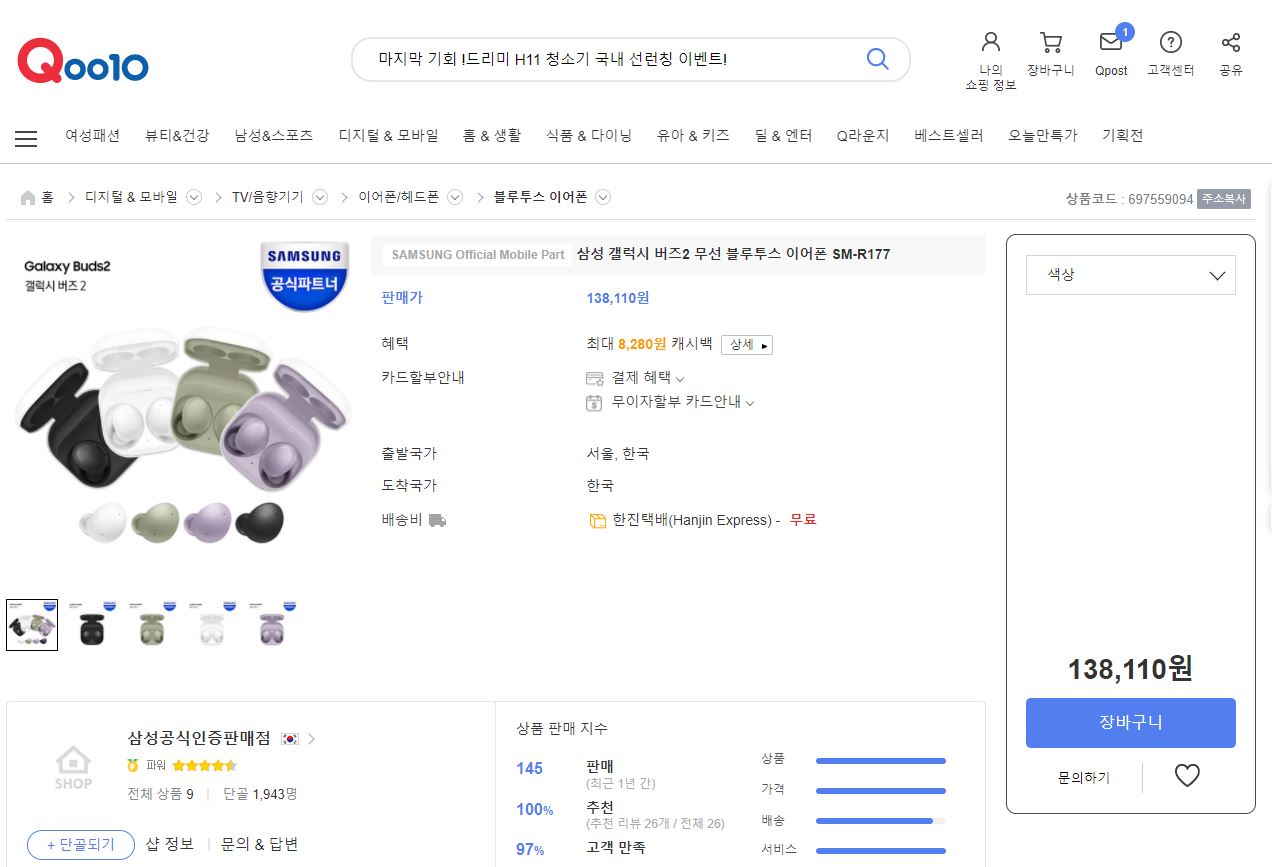Viewport: 1272px width, 867px height.
Task: Click the 서비스 score bar
Action: 881,851
